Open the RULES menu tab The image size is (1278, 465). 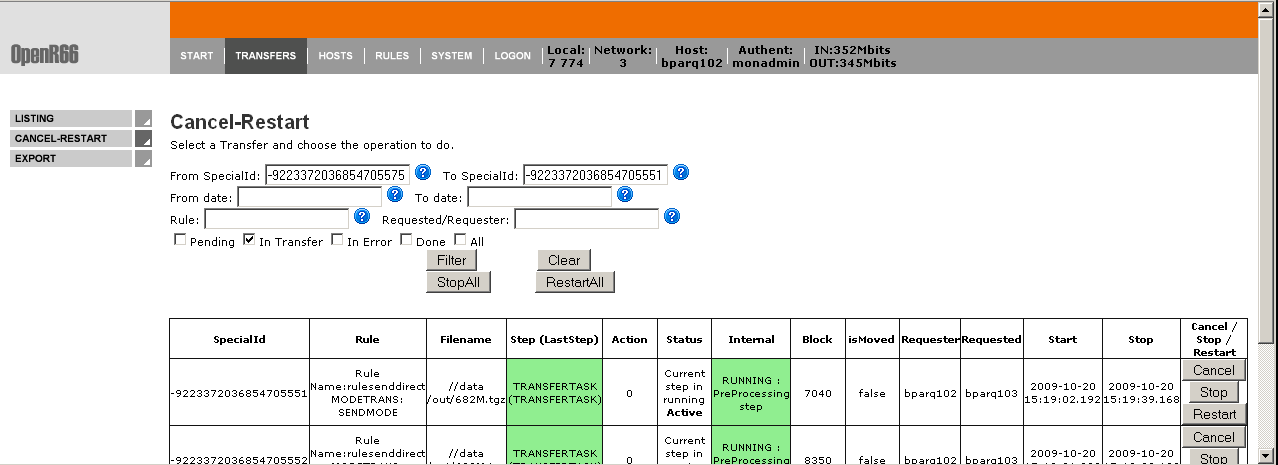click(392, 56)
